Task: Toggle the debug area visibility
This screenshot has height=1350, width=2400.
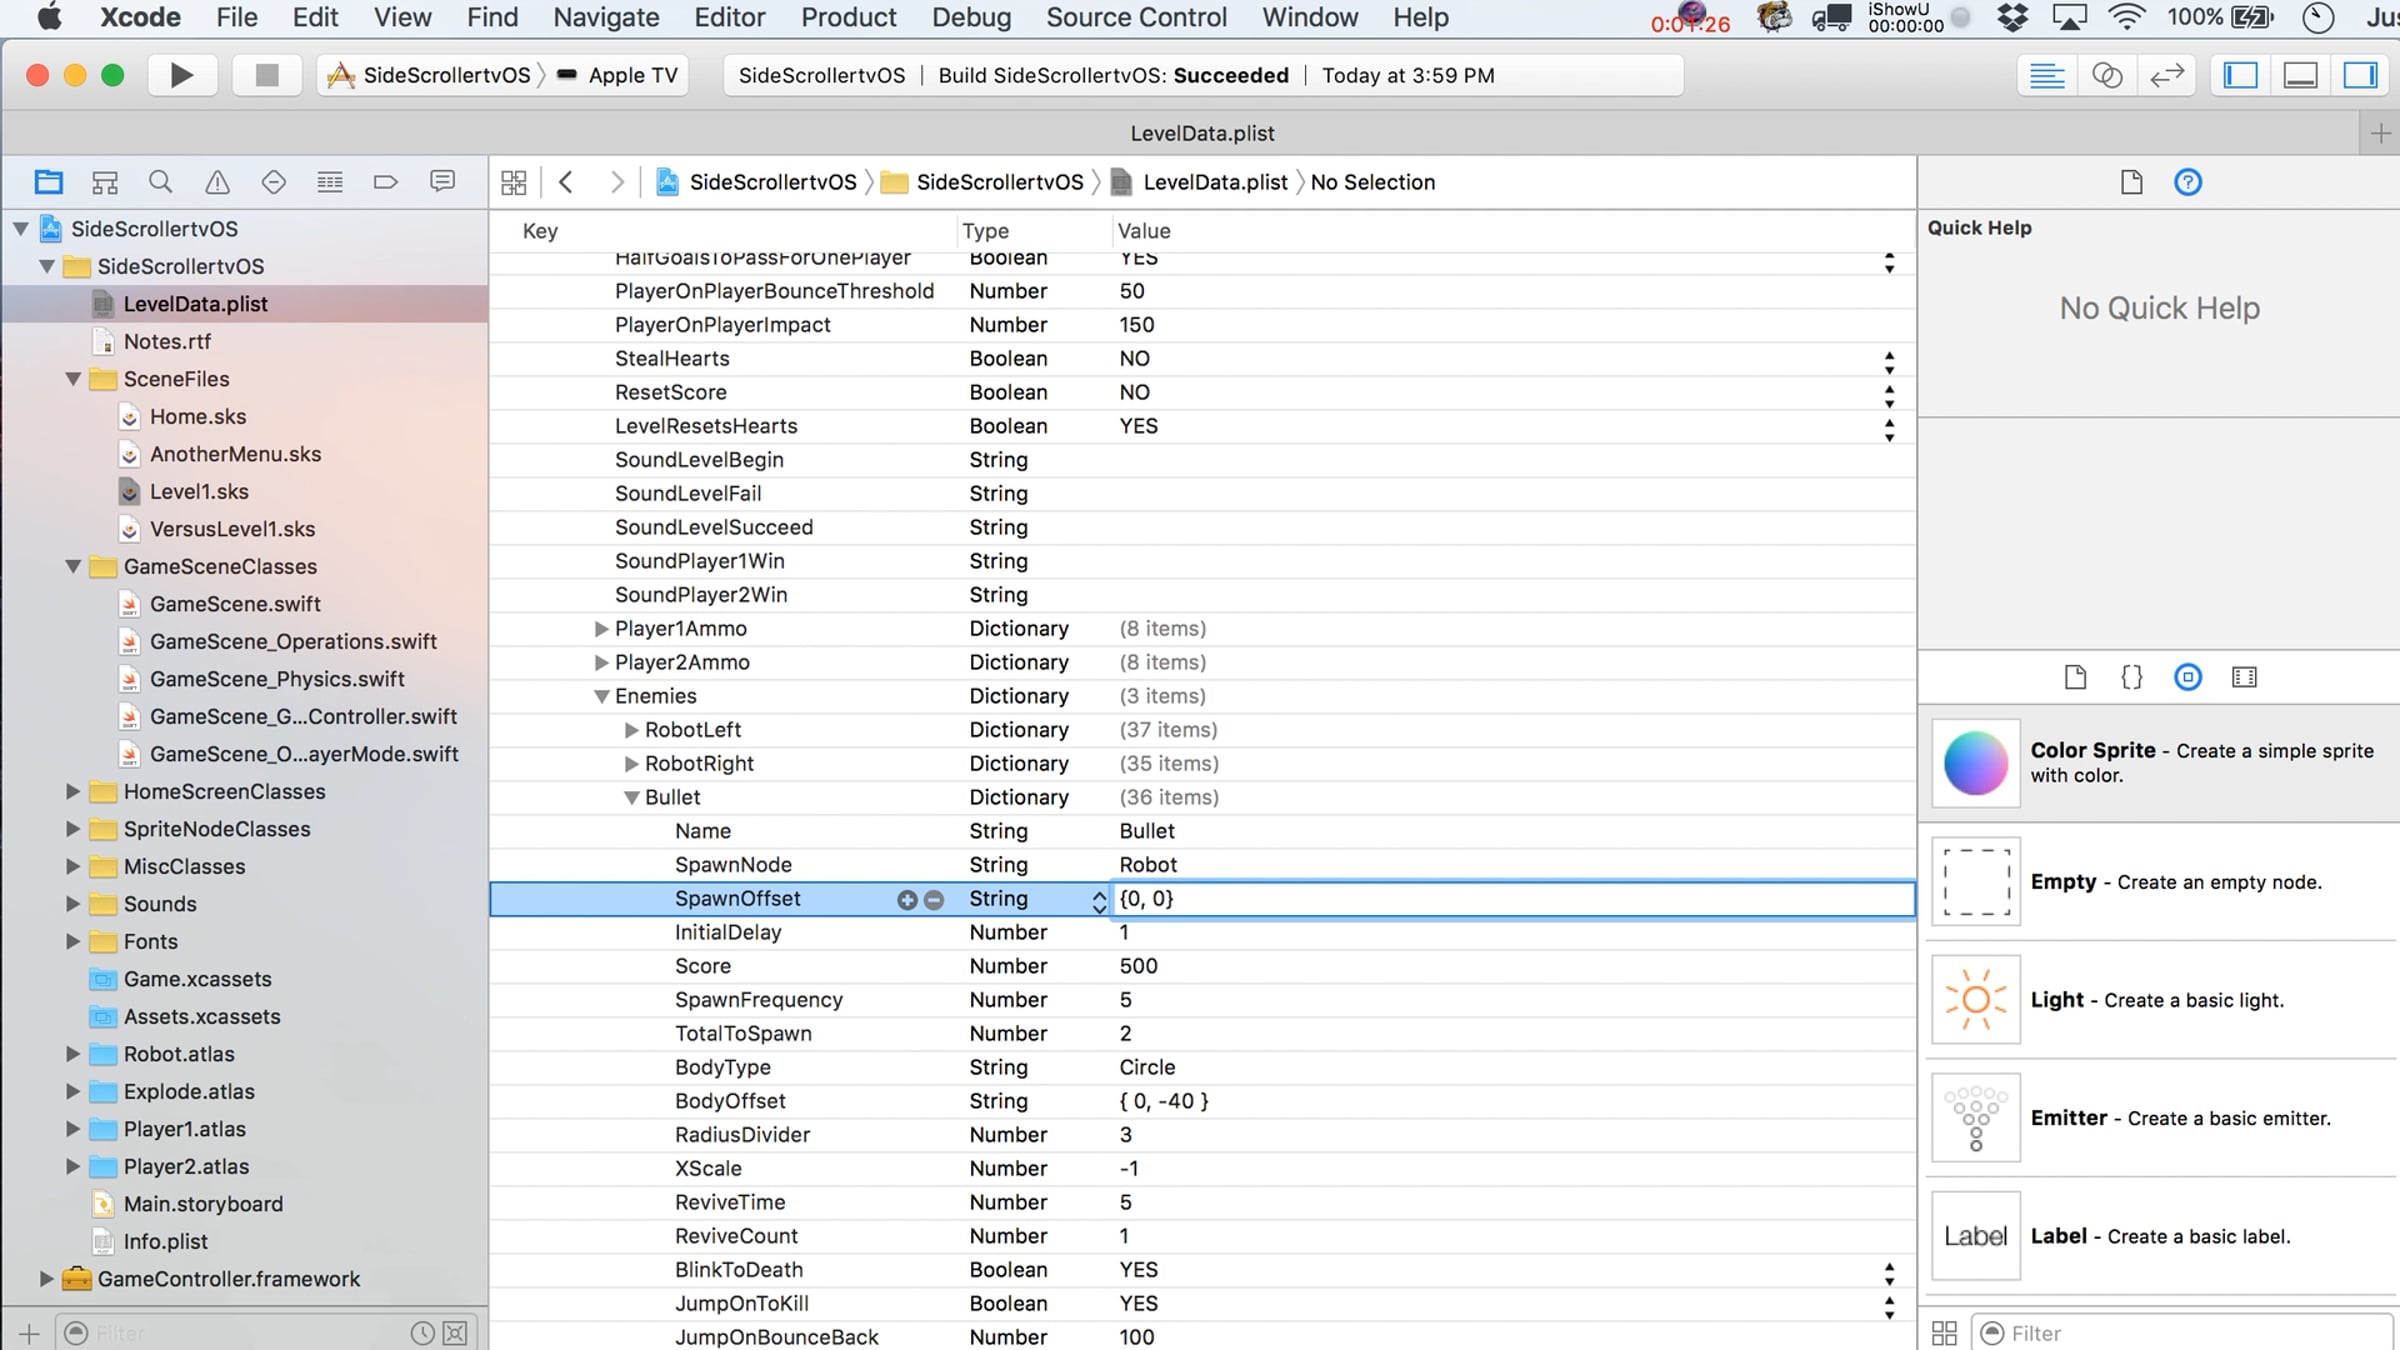Action: [2301, 75]
